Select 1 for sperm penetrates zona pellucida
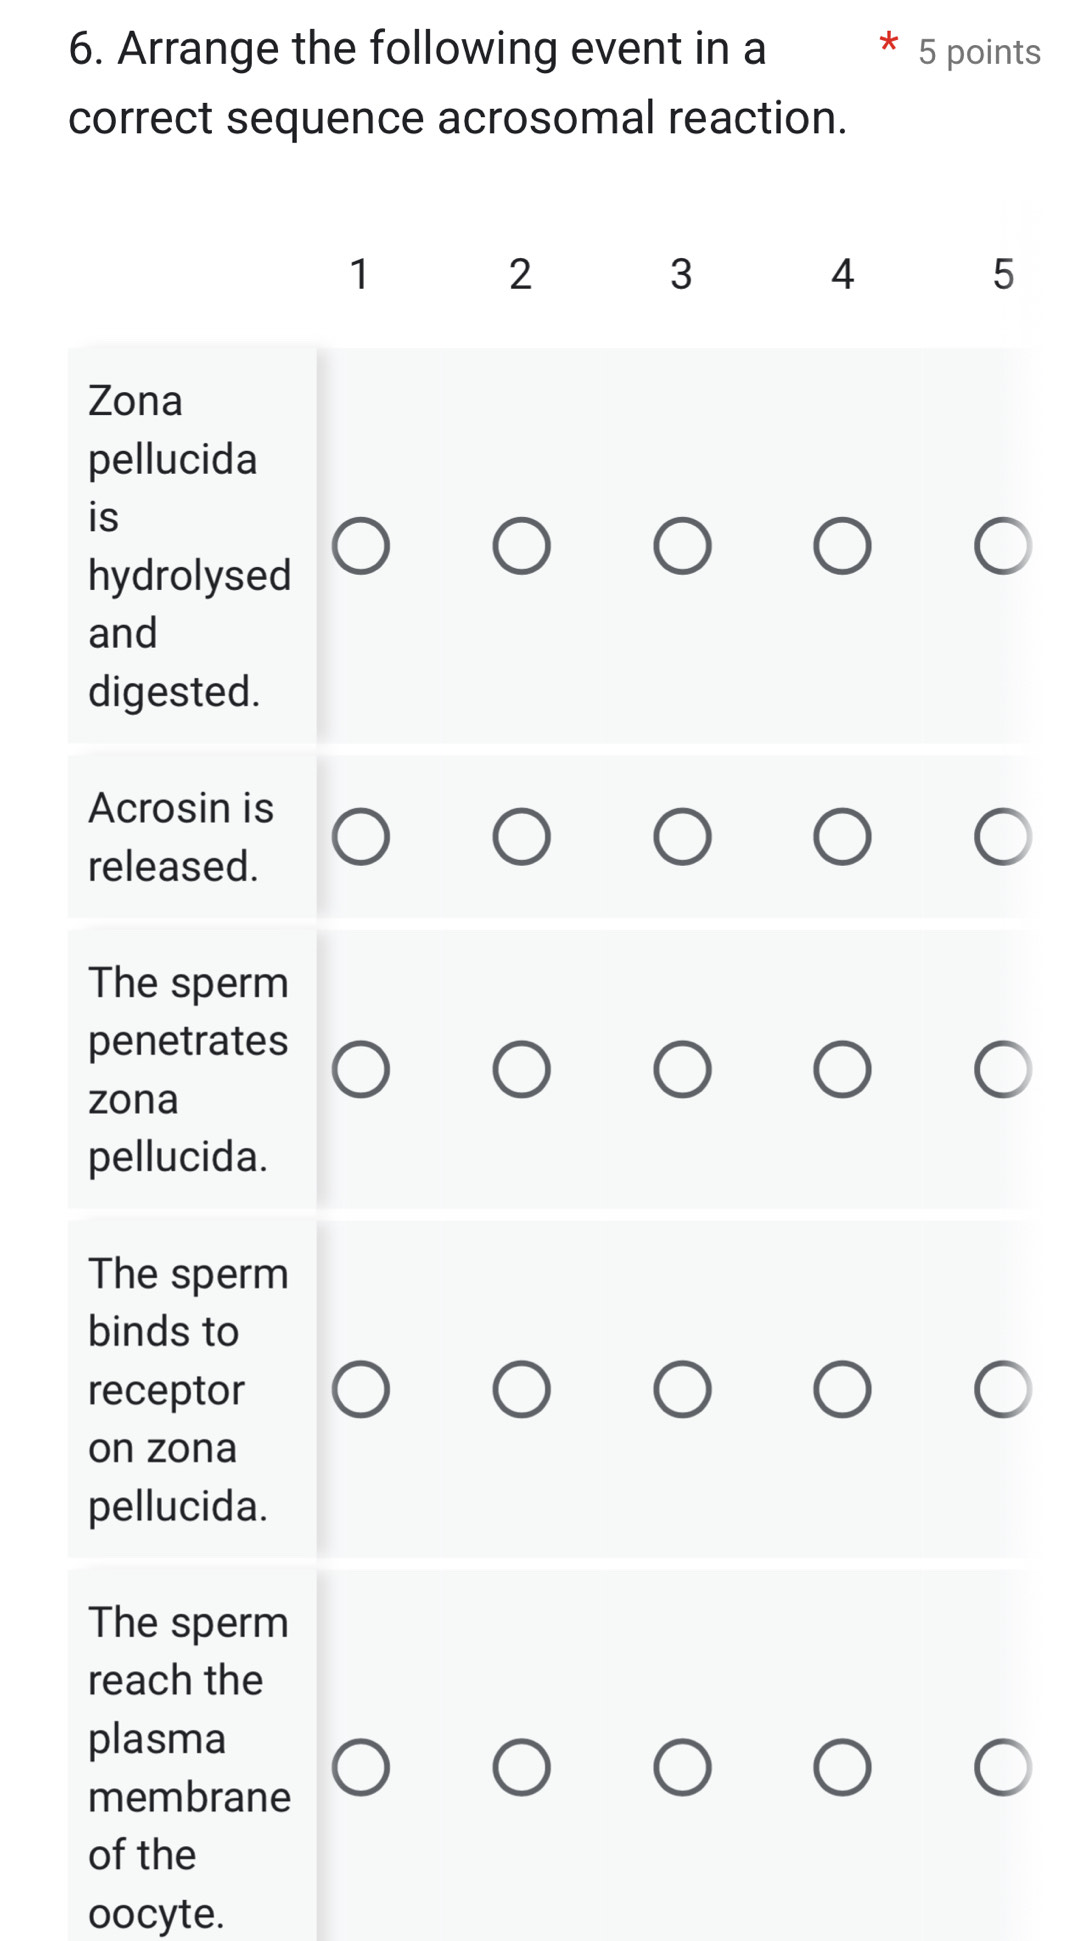This screenshot has height=1941, width=1083. coord(361,1070)
